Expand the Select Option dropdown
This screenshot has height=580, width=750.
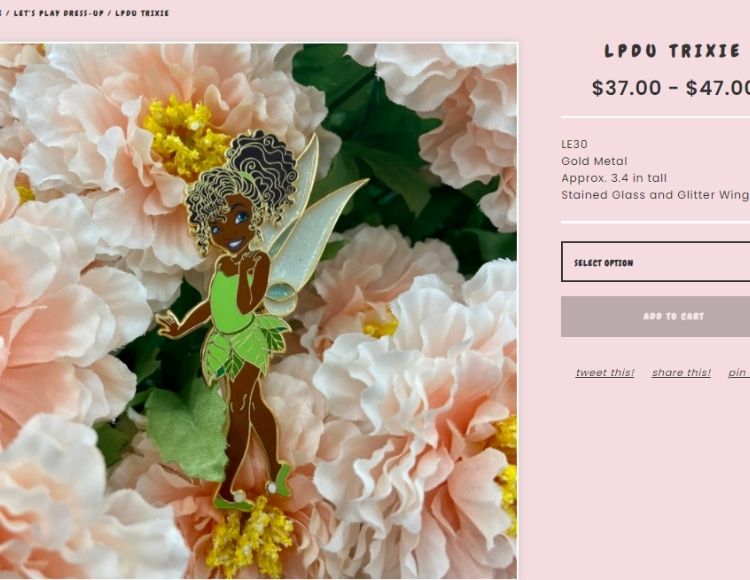tap(655, 262)
